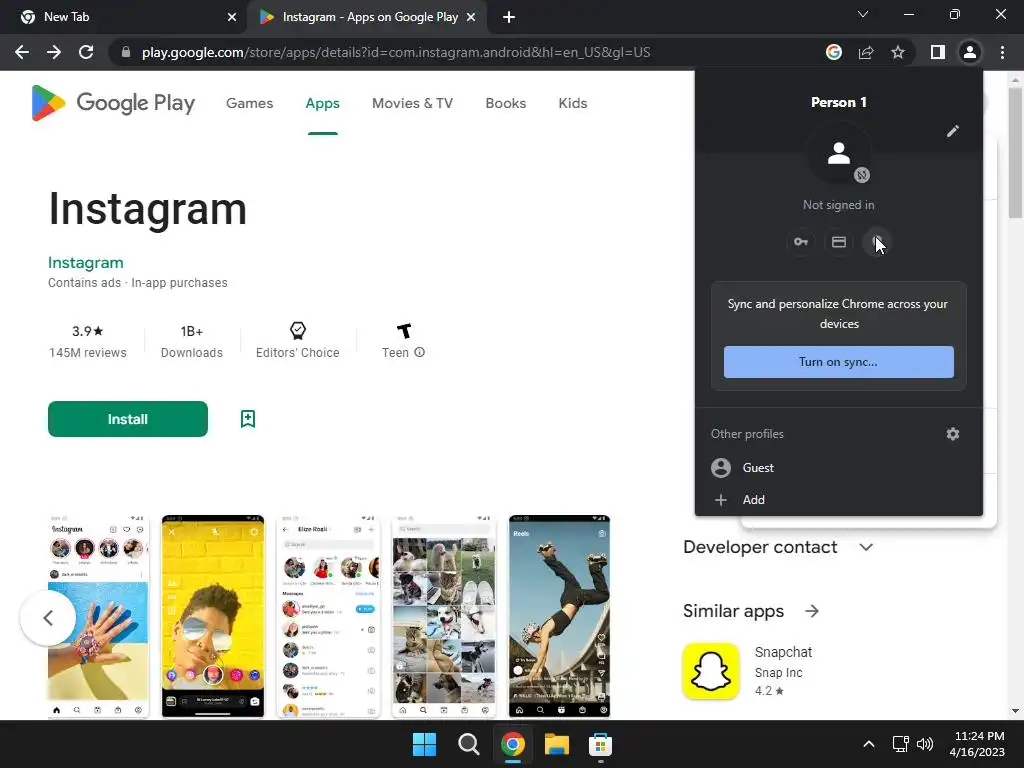This screenshot has width=1024, height=768.
Task: Click the page vertical scrollbar
Action: click(1015, 153)
